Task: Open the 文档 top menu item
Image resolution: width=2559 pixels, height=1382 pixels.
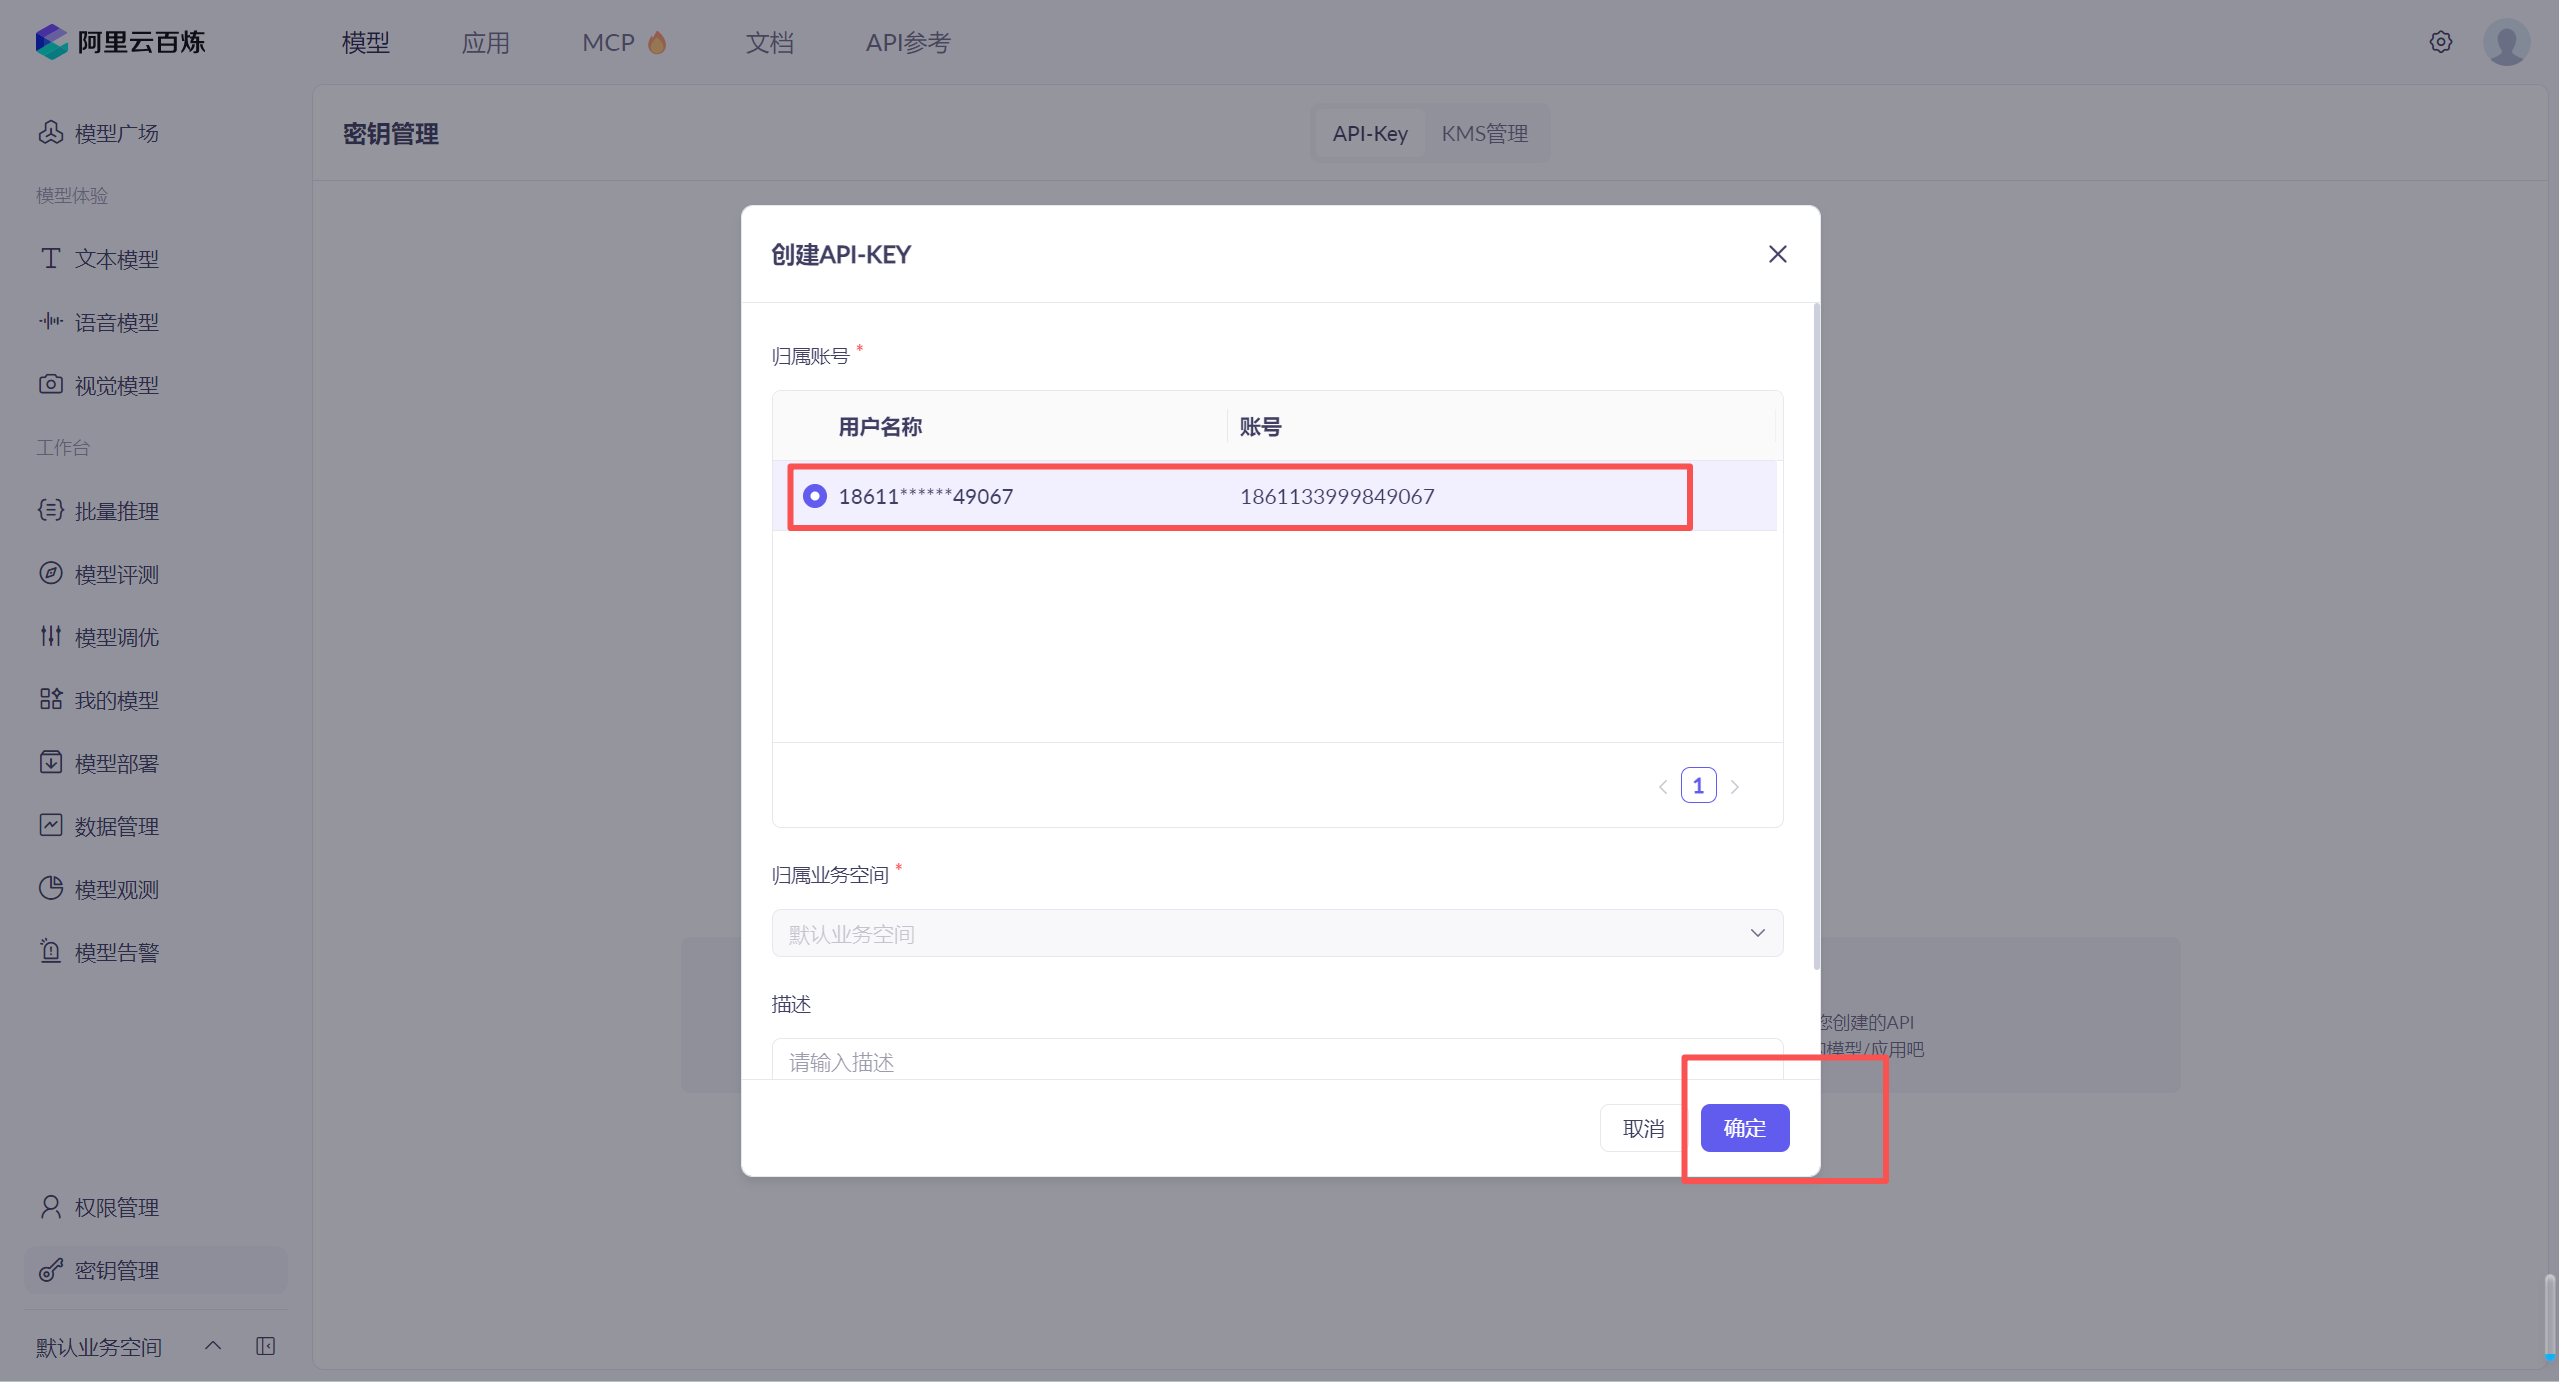Action: [x=769, y=42]
